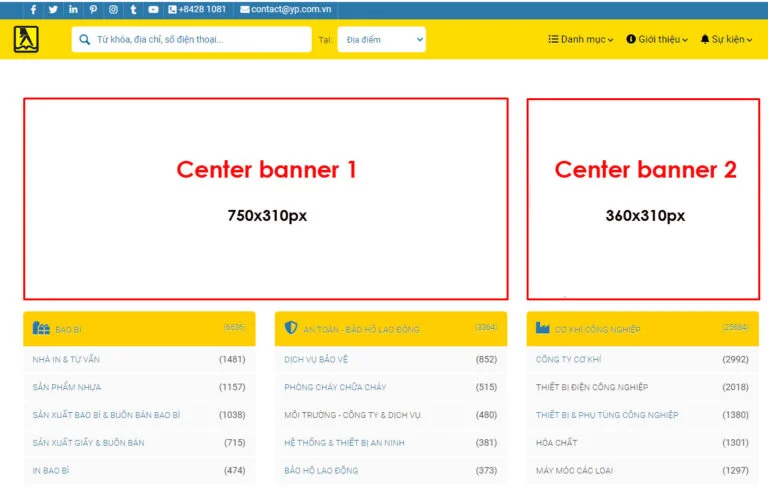768x489 pixels.
Task: Open the LinkedIn social icon
Action: coord(73,9)
